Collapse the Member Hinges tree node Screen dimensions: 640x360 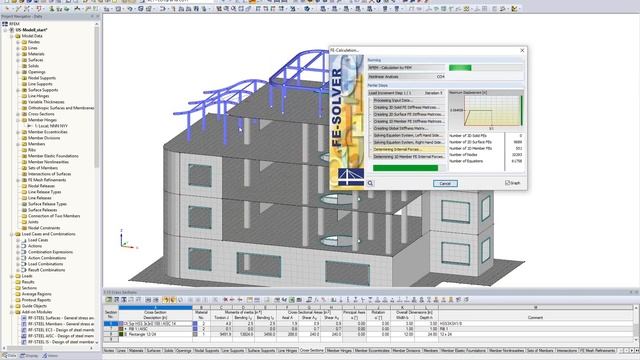click(18, 120)
